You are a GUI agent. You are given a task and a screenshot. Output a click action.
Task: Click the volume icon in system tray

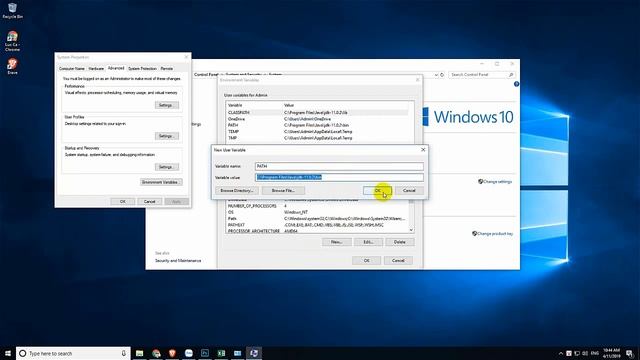[x=585, y=353]
